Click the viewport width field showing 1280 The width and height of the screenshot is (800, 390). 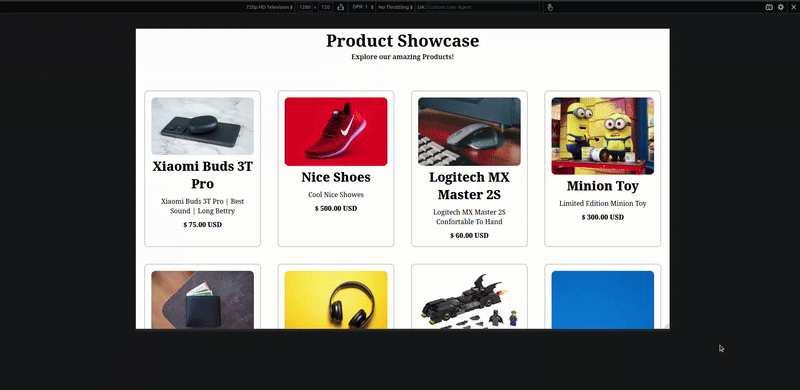pyautogui.click(x=305, y=7)
